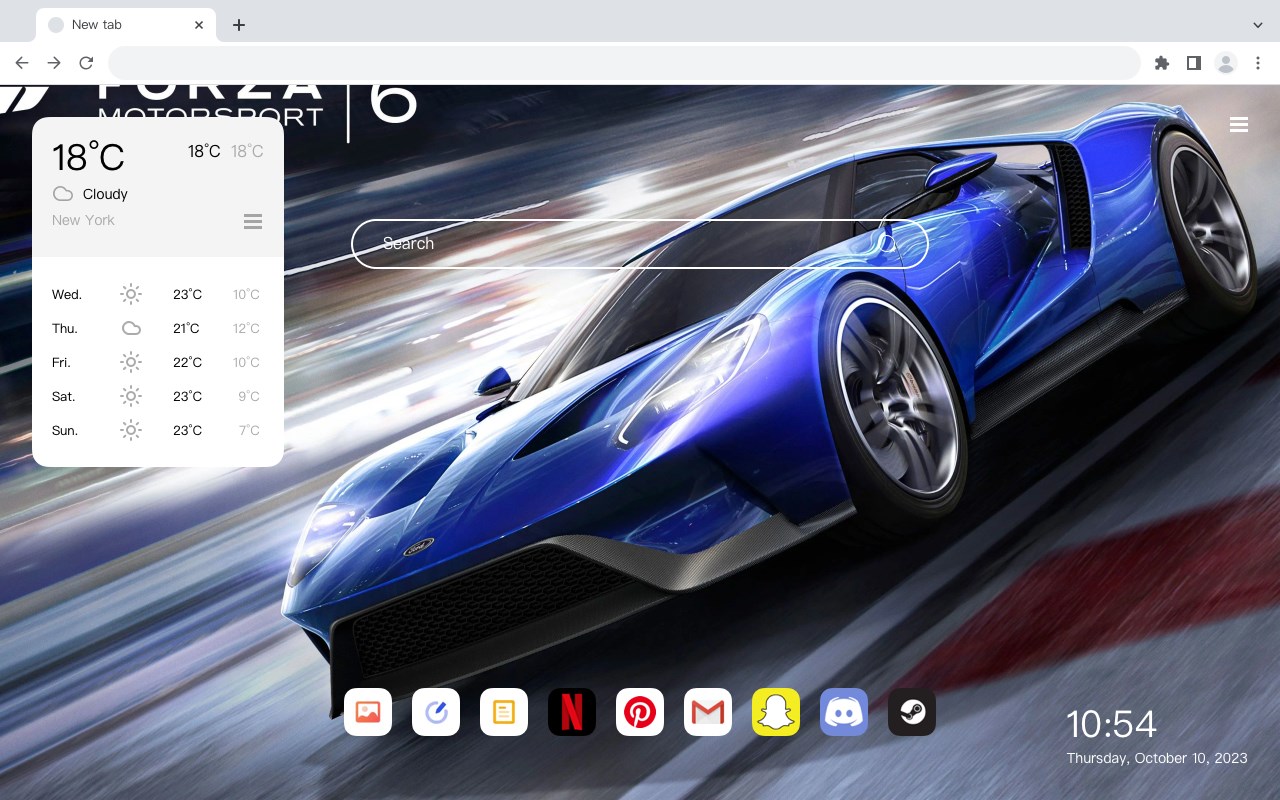Open the blue checkmark tasks shortcut

coord(436,712)
